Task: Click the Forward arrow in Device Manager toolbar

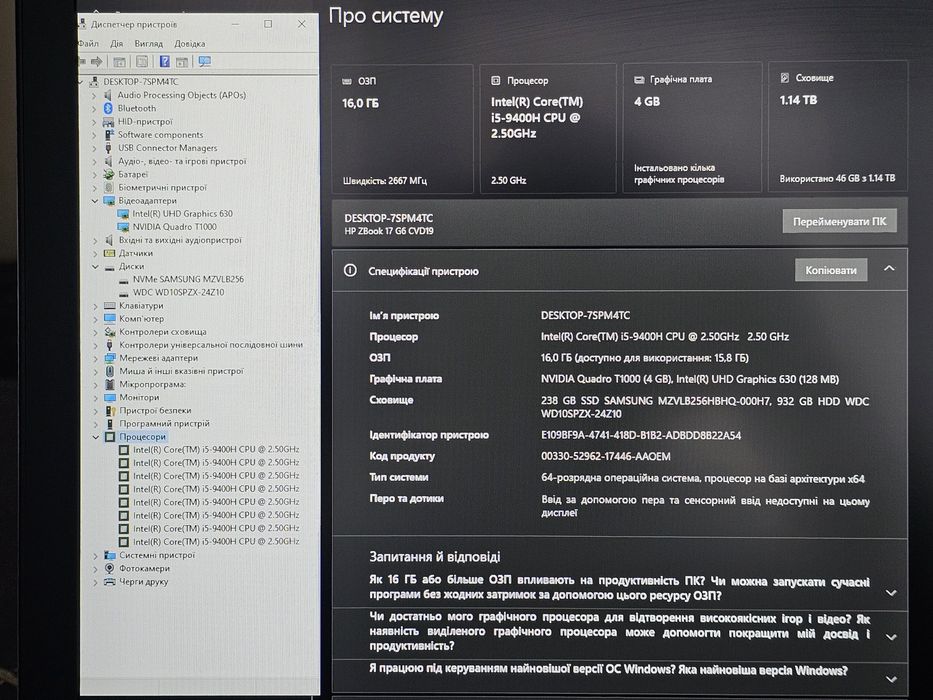Action: [97, 61]
